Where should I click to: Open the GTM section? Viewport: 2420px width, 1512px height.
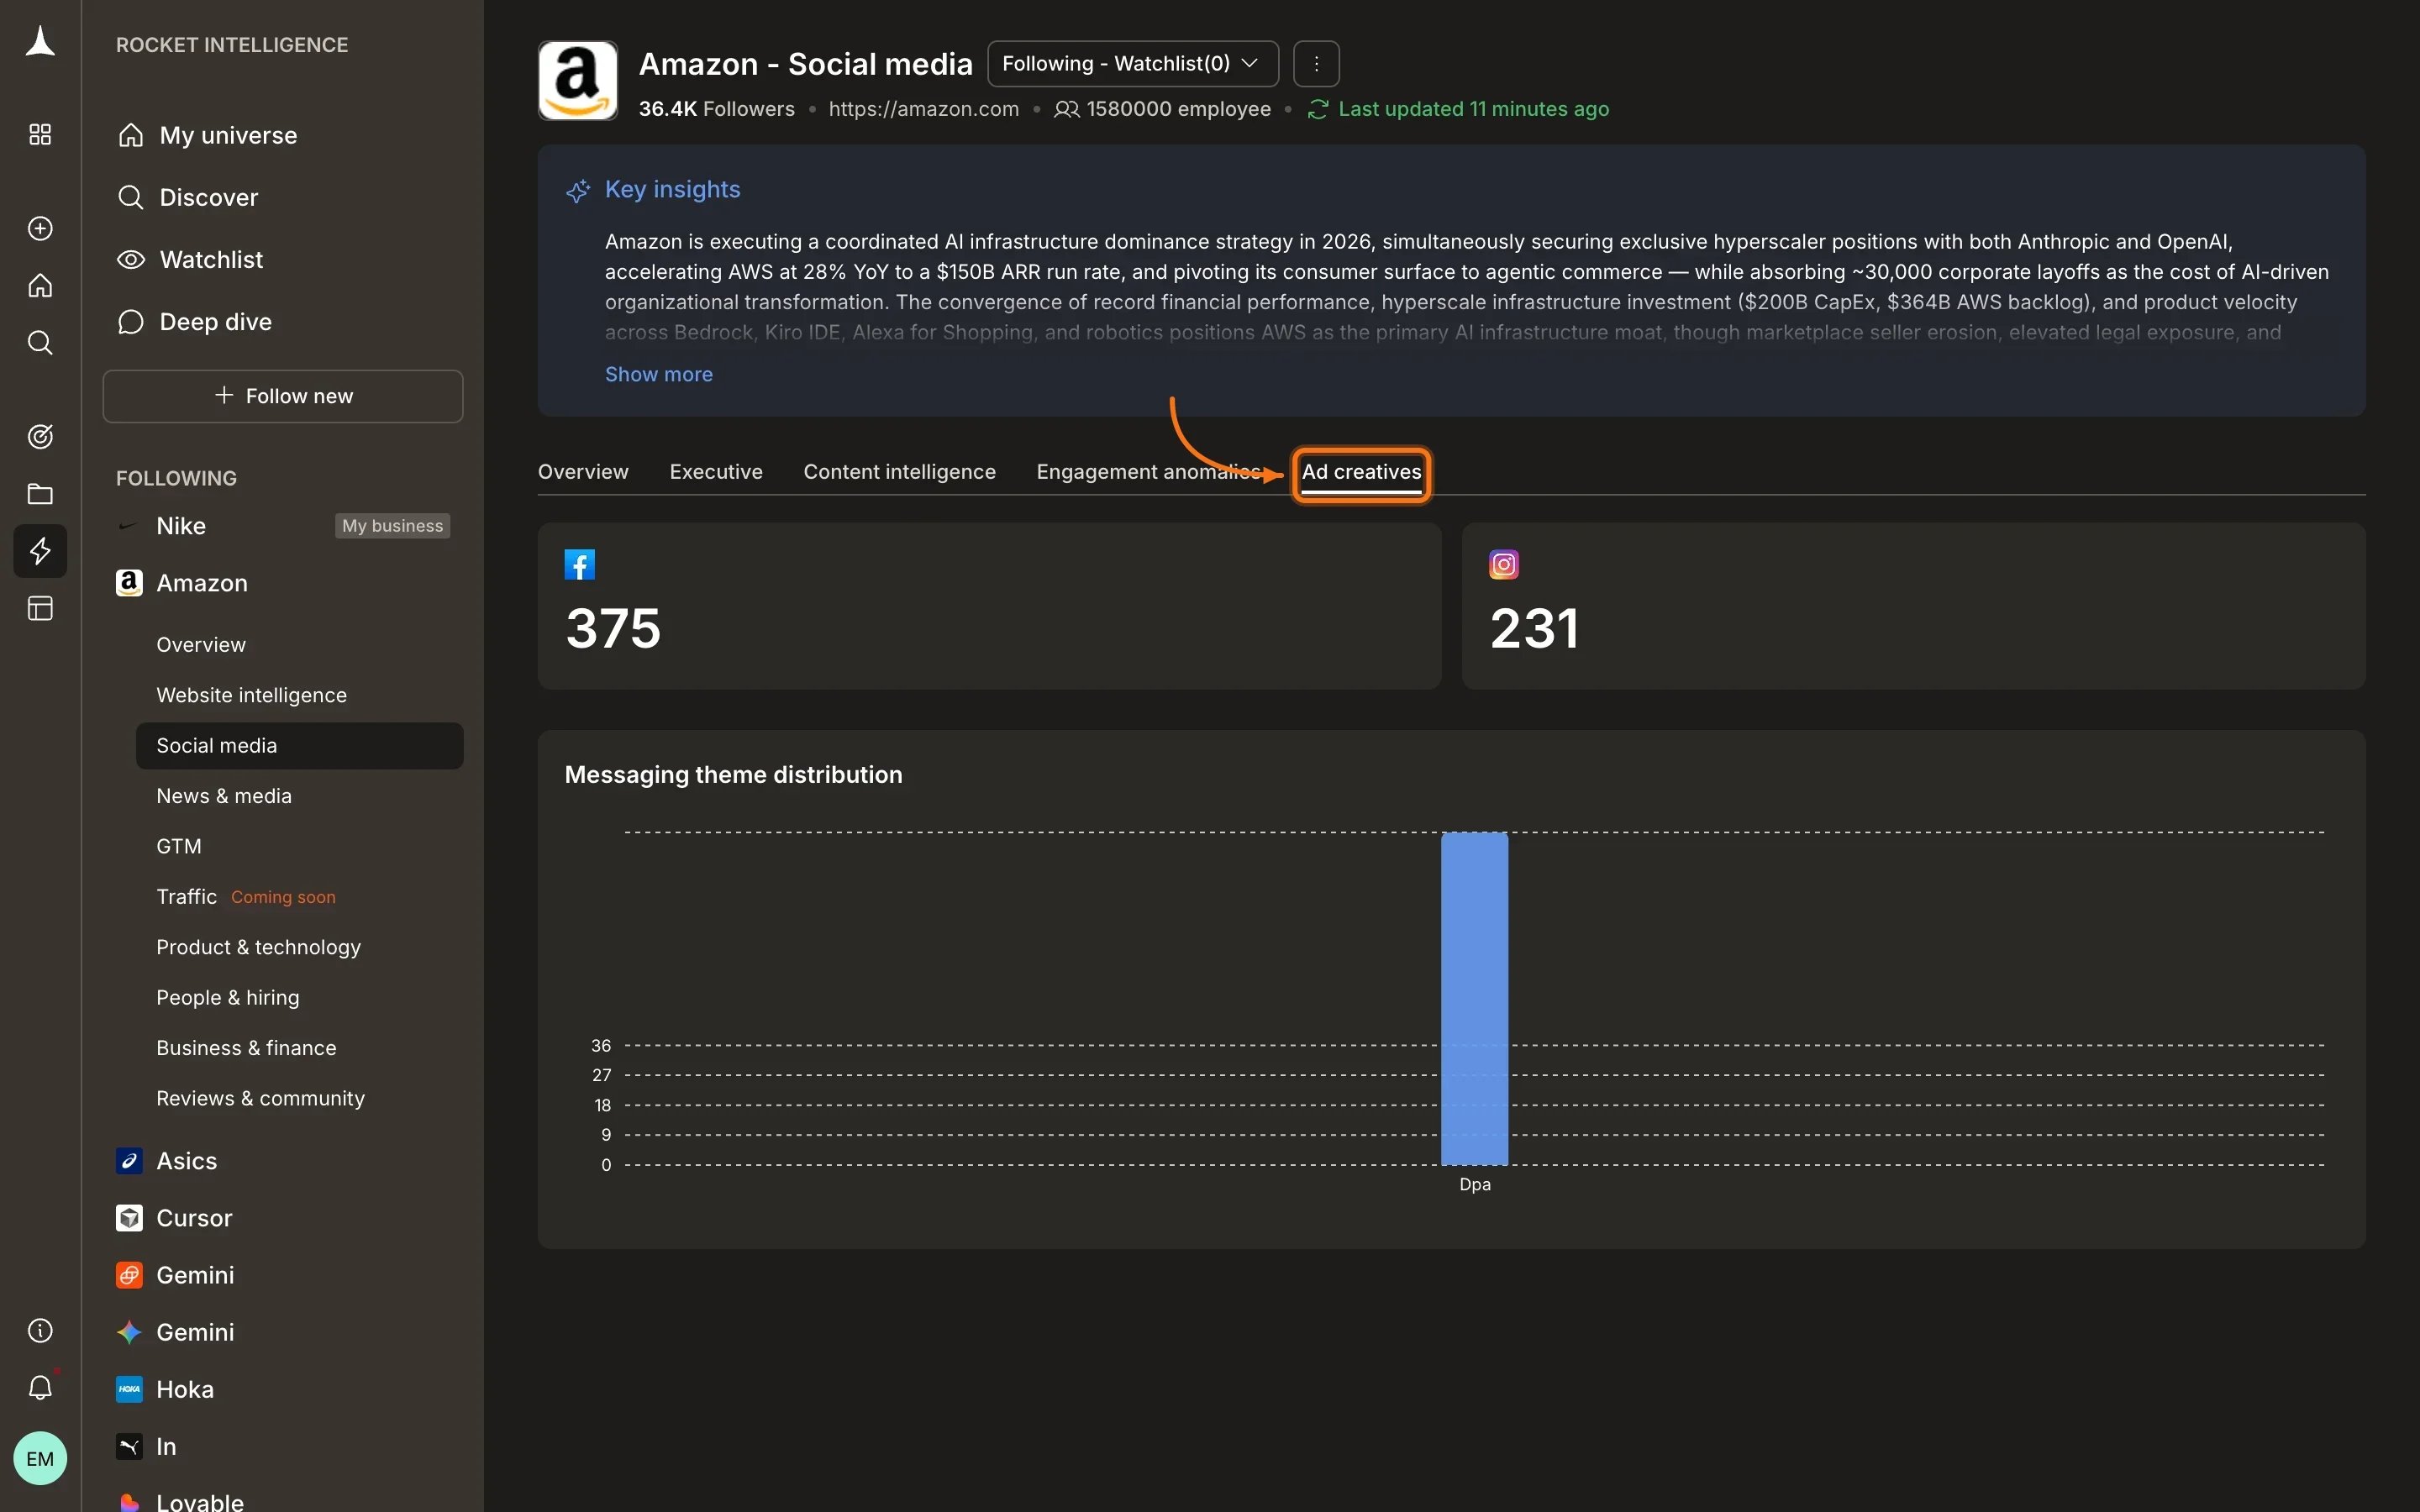pyautogui.click(x=179, y=846)
